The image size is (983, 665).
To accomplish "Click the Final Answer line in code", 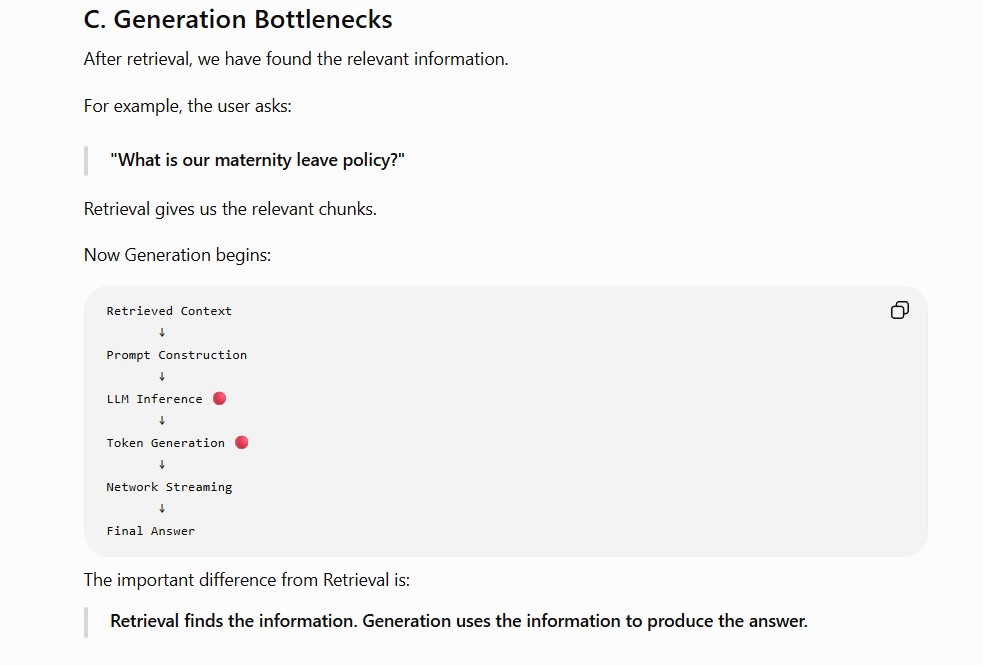I will [x=150, y=531].
